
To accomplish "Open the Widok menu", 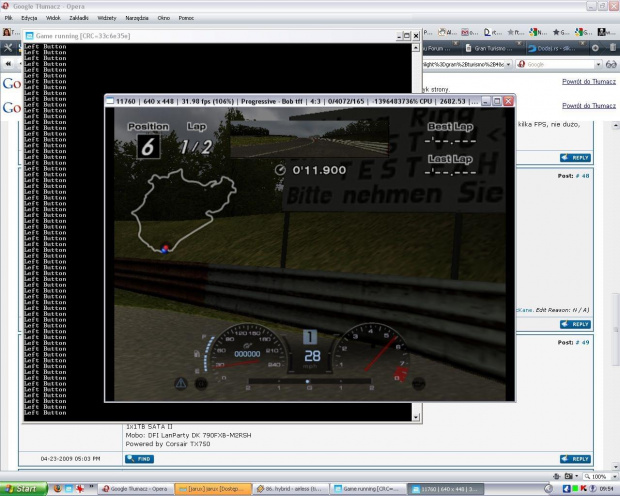I will click(53, 18).
